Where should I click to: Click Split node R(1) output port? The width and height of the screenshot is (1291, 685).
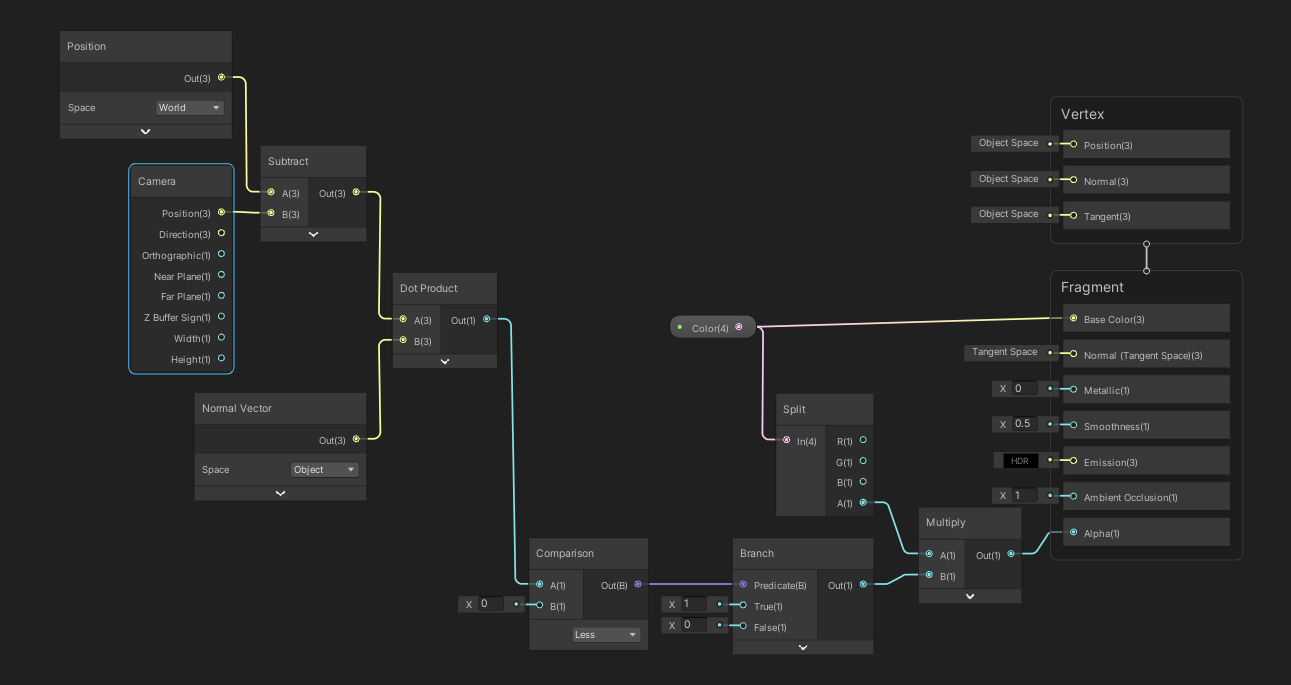pos(863,440)
